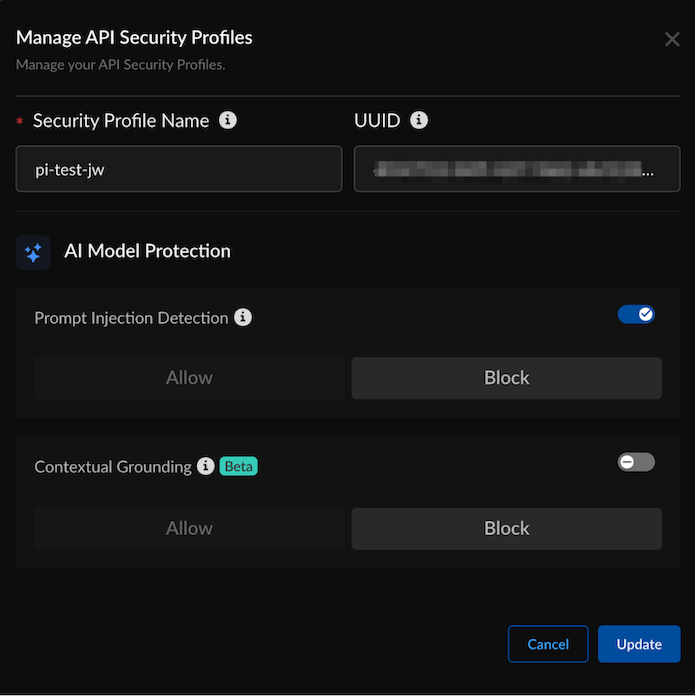Click the Beta badge
This screenshot has height=698, width=695.
pyautogui.click(x=239, y=466)
